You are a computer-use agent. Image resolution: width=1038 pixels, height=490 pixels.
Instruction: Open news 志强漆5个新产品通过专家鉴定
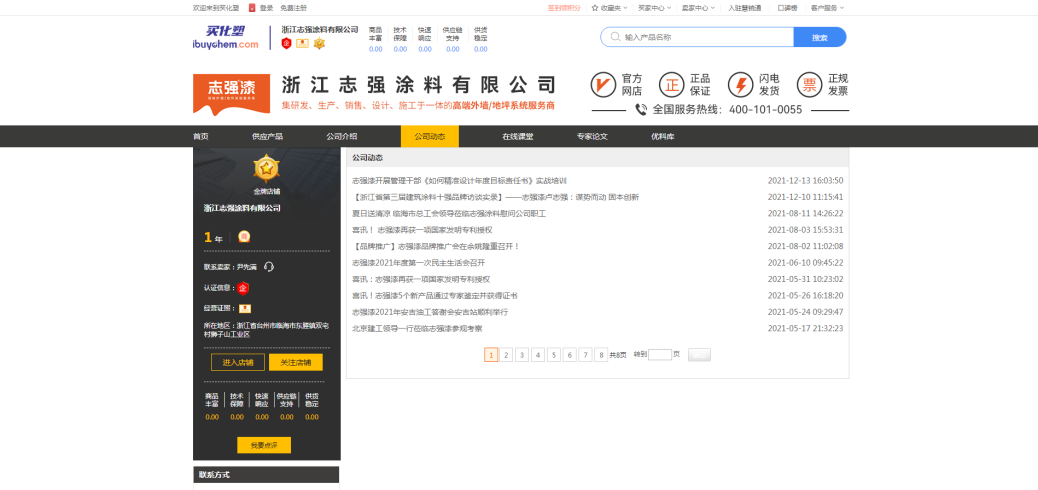point(434,295)
